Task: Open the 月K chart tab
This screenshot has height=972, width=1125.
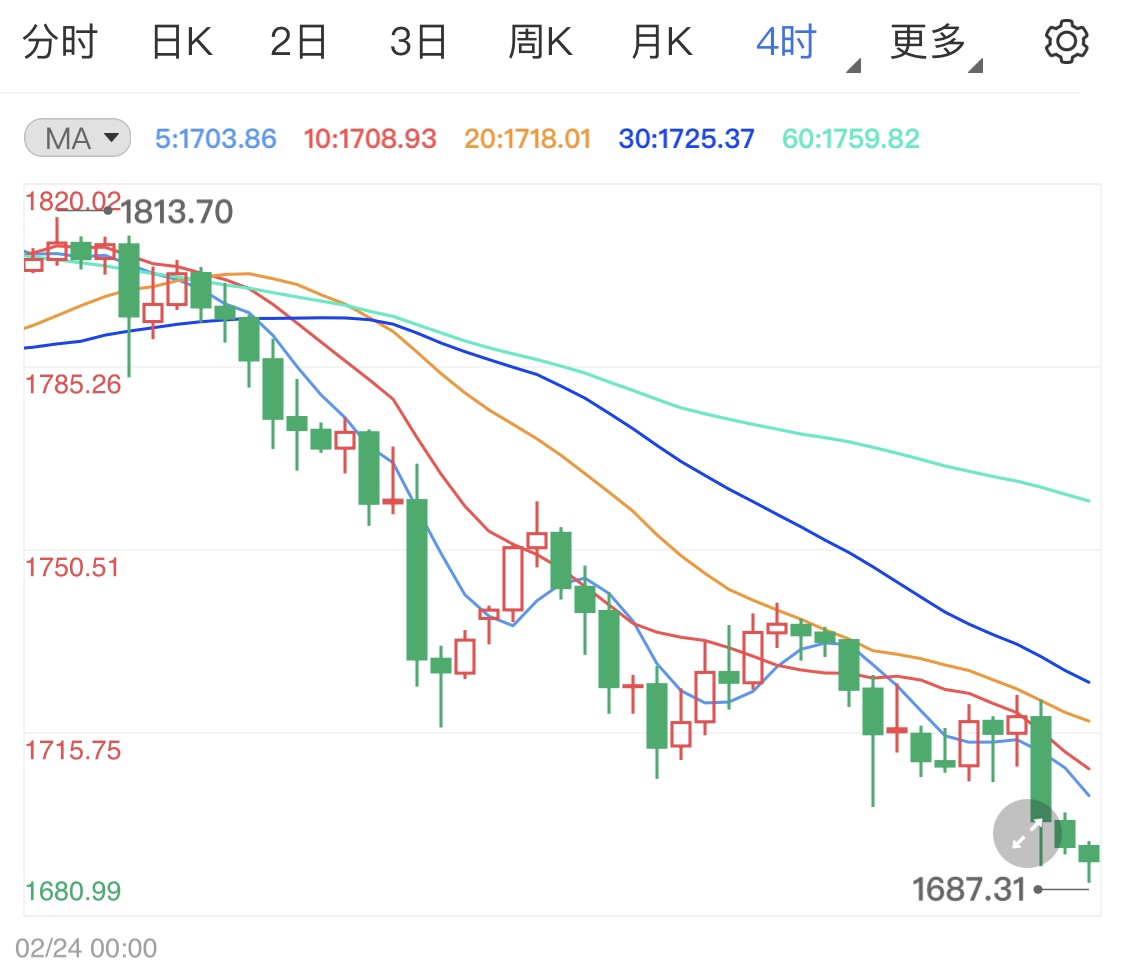Action: point(662,42)
